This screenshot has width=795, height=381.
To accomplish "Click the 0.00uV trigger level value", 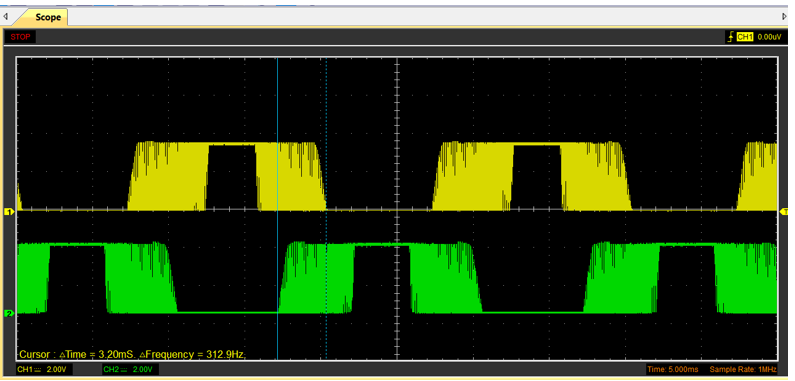I will tap(769, 37).
